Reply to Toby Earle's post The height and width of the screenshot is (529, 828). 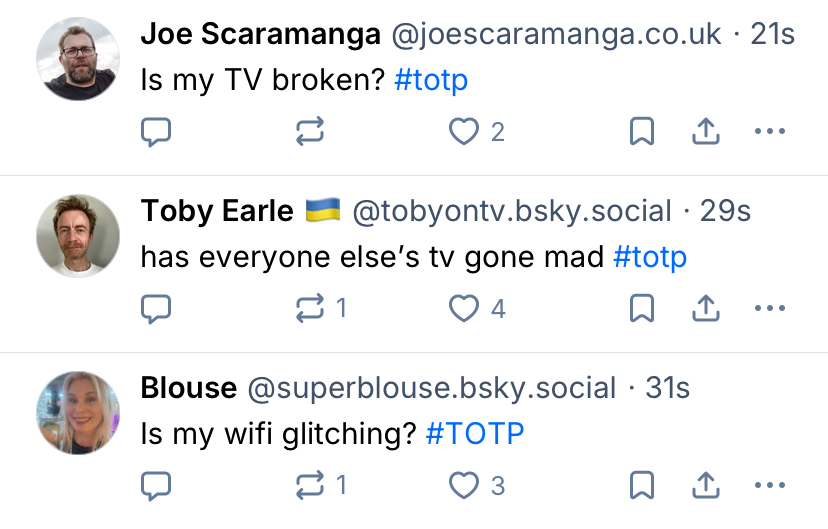(155, 308)
